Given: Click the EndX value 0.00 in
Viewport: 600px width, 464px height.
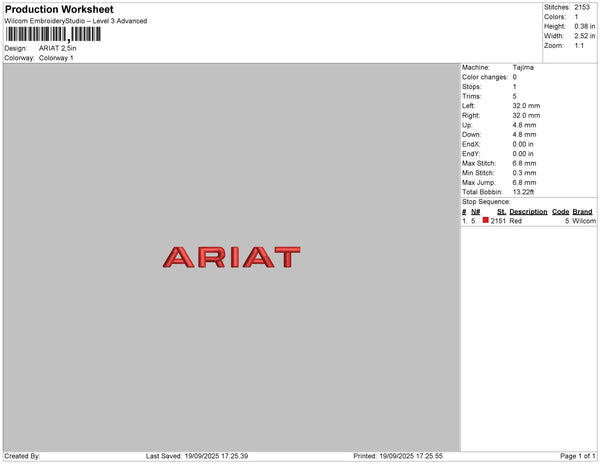Looking at the screenshot, I should pos(523,144).
